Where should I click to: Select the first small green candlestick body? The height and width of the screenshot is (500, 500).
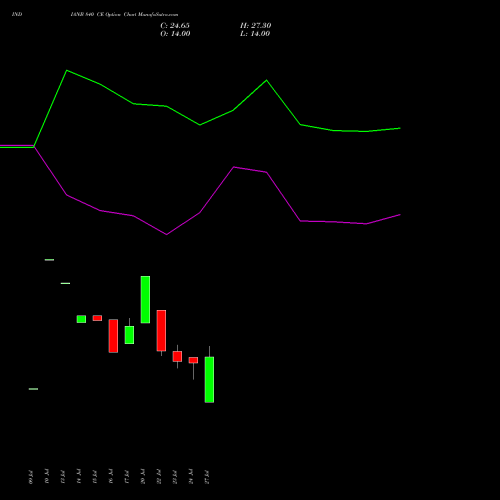point(81,319)
